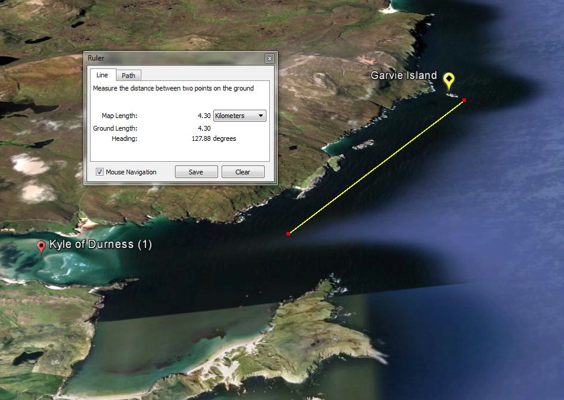Click the Ground Length value
Image resolution: width=564 pixels, height=400 pixels.
coord(204,128)
